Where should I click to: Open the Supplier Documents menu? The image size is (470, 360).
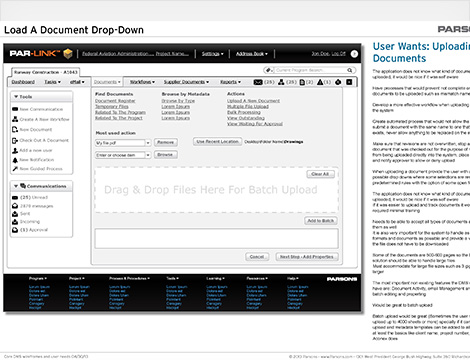pos(186,82)
